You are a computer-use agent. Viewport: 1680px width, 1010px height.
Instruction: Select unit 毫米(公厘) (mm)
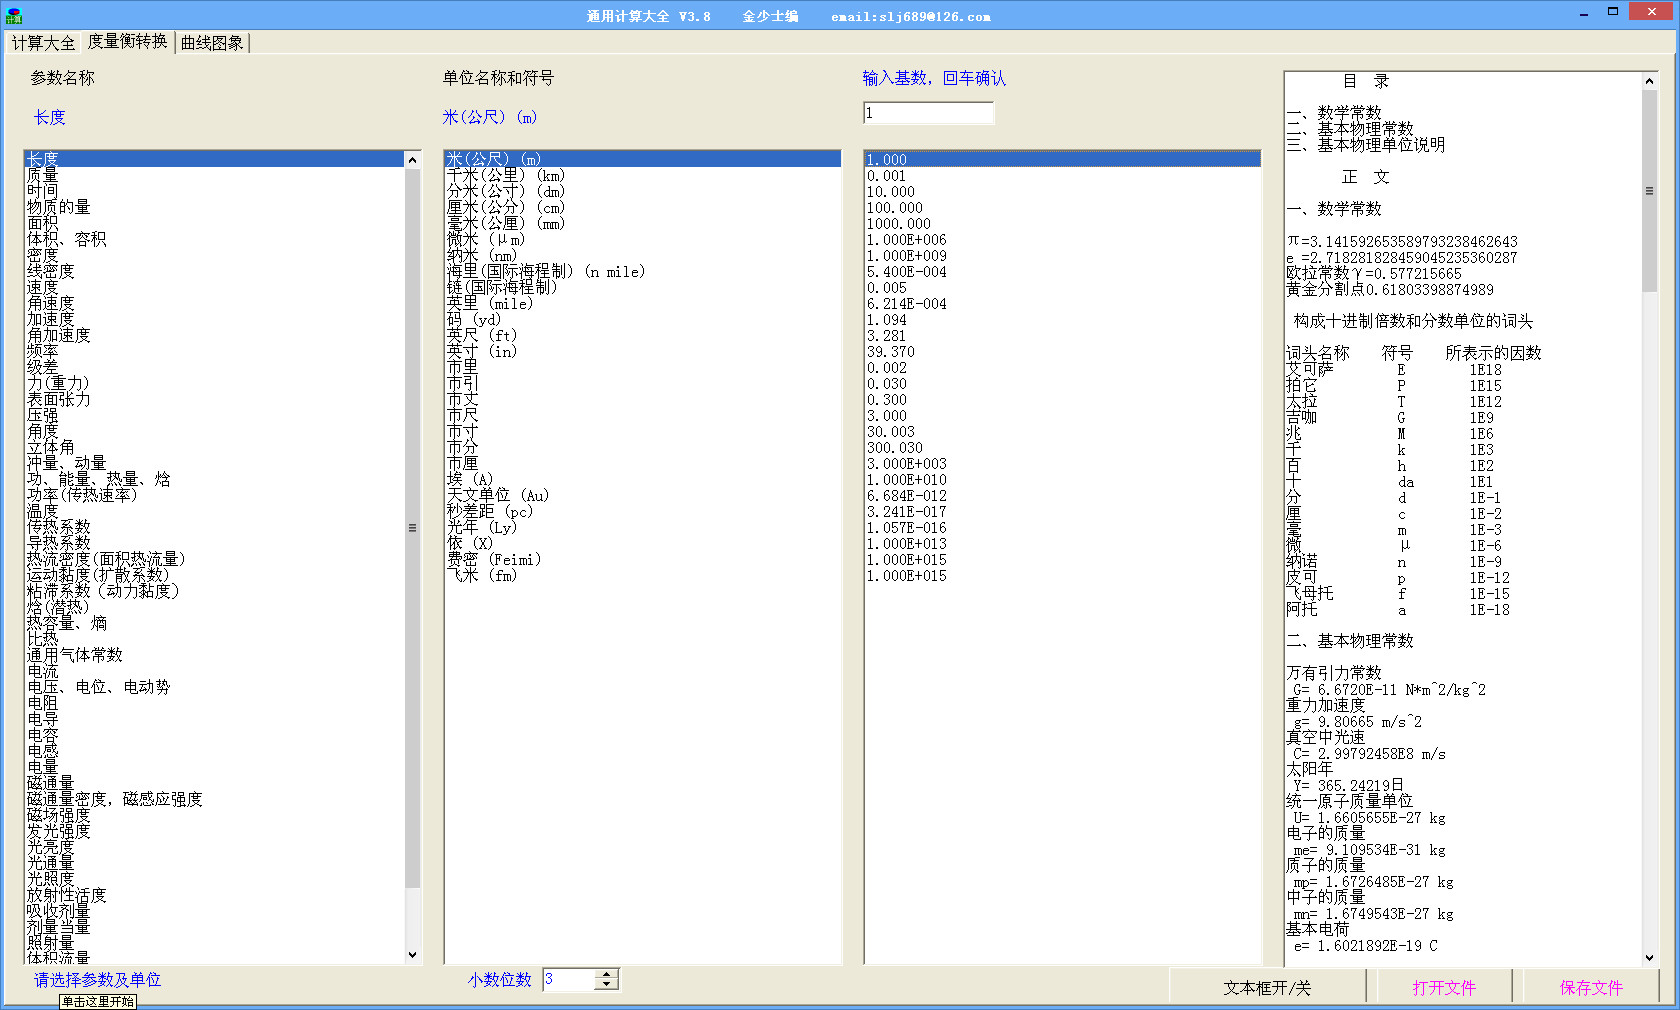(x=643, y=223)
